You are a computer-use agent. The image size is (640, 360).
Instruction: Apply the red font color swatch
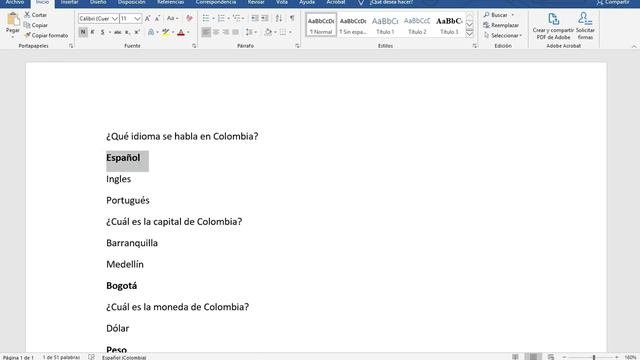click(181, 32)
